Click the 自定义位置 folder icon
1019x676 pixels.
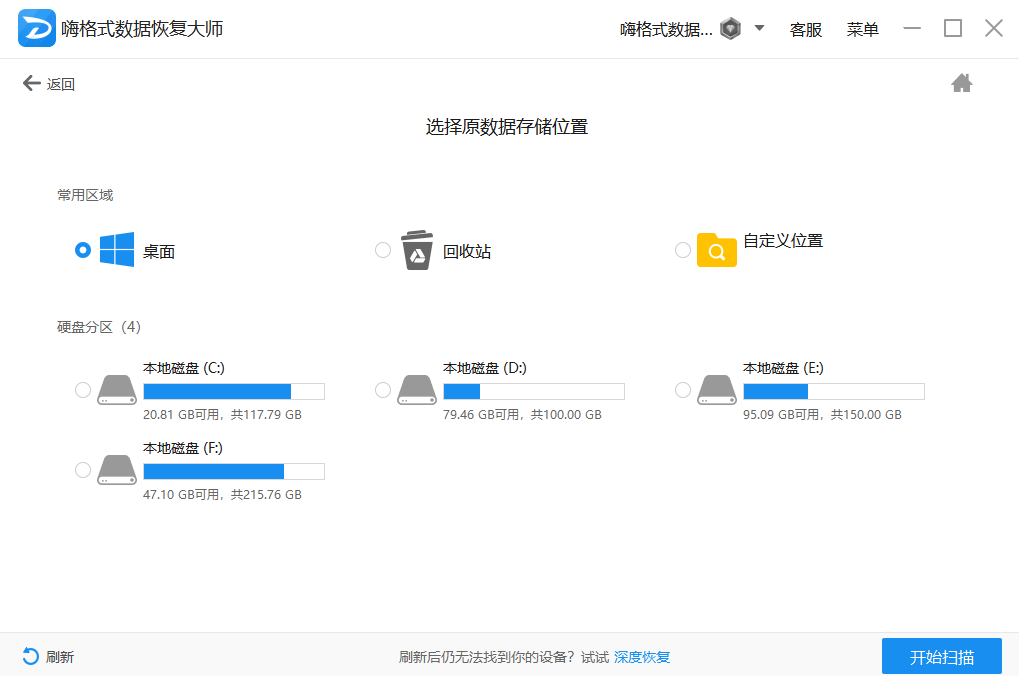pos(716,250)
